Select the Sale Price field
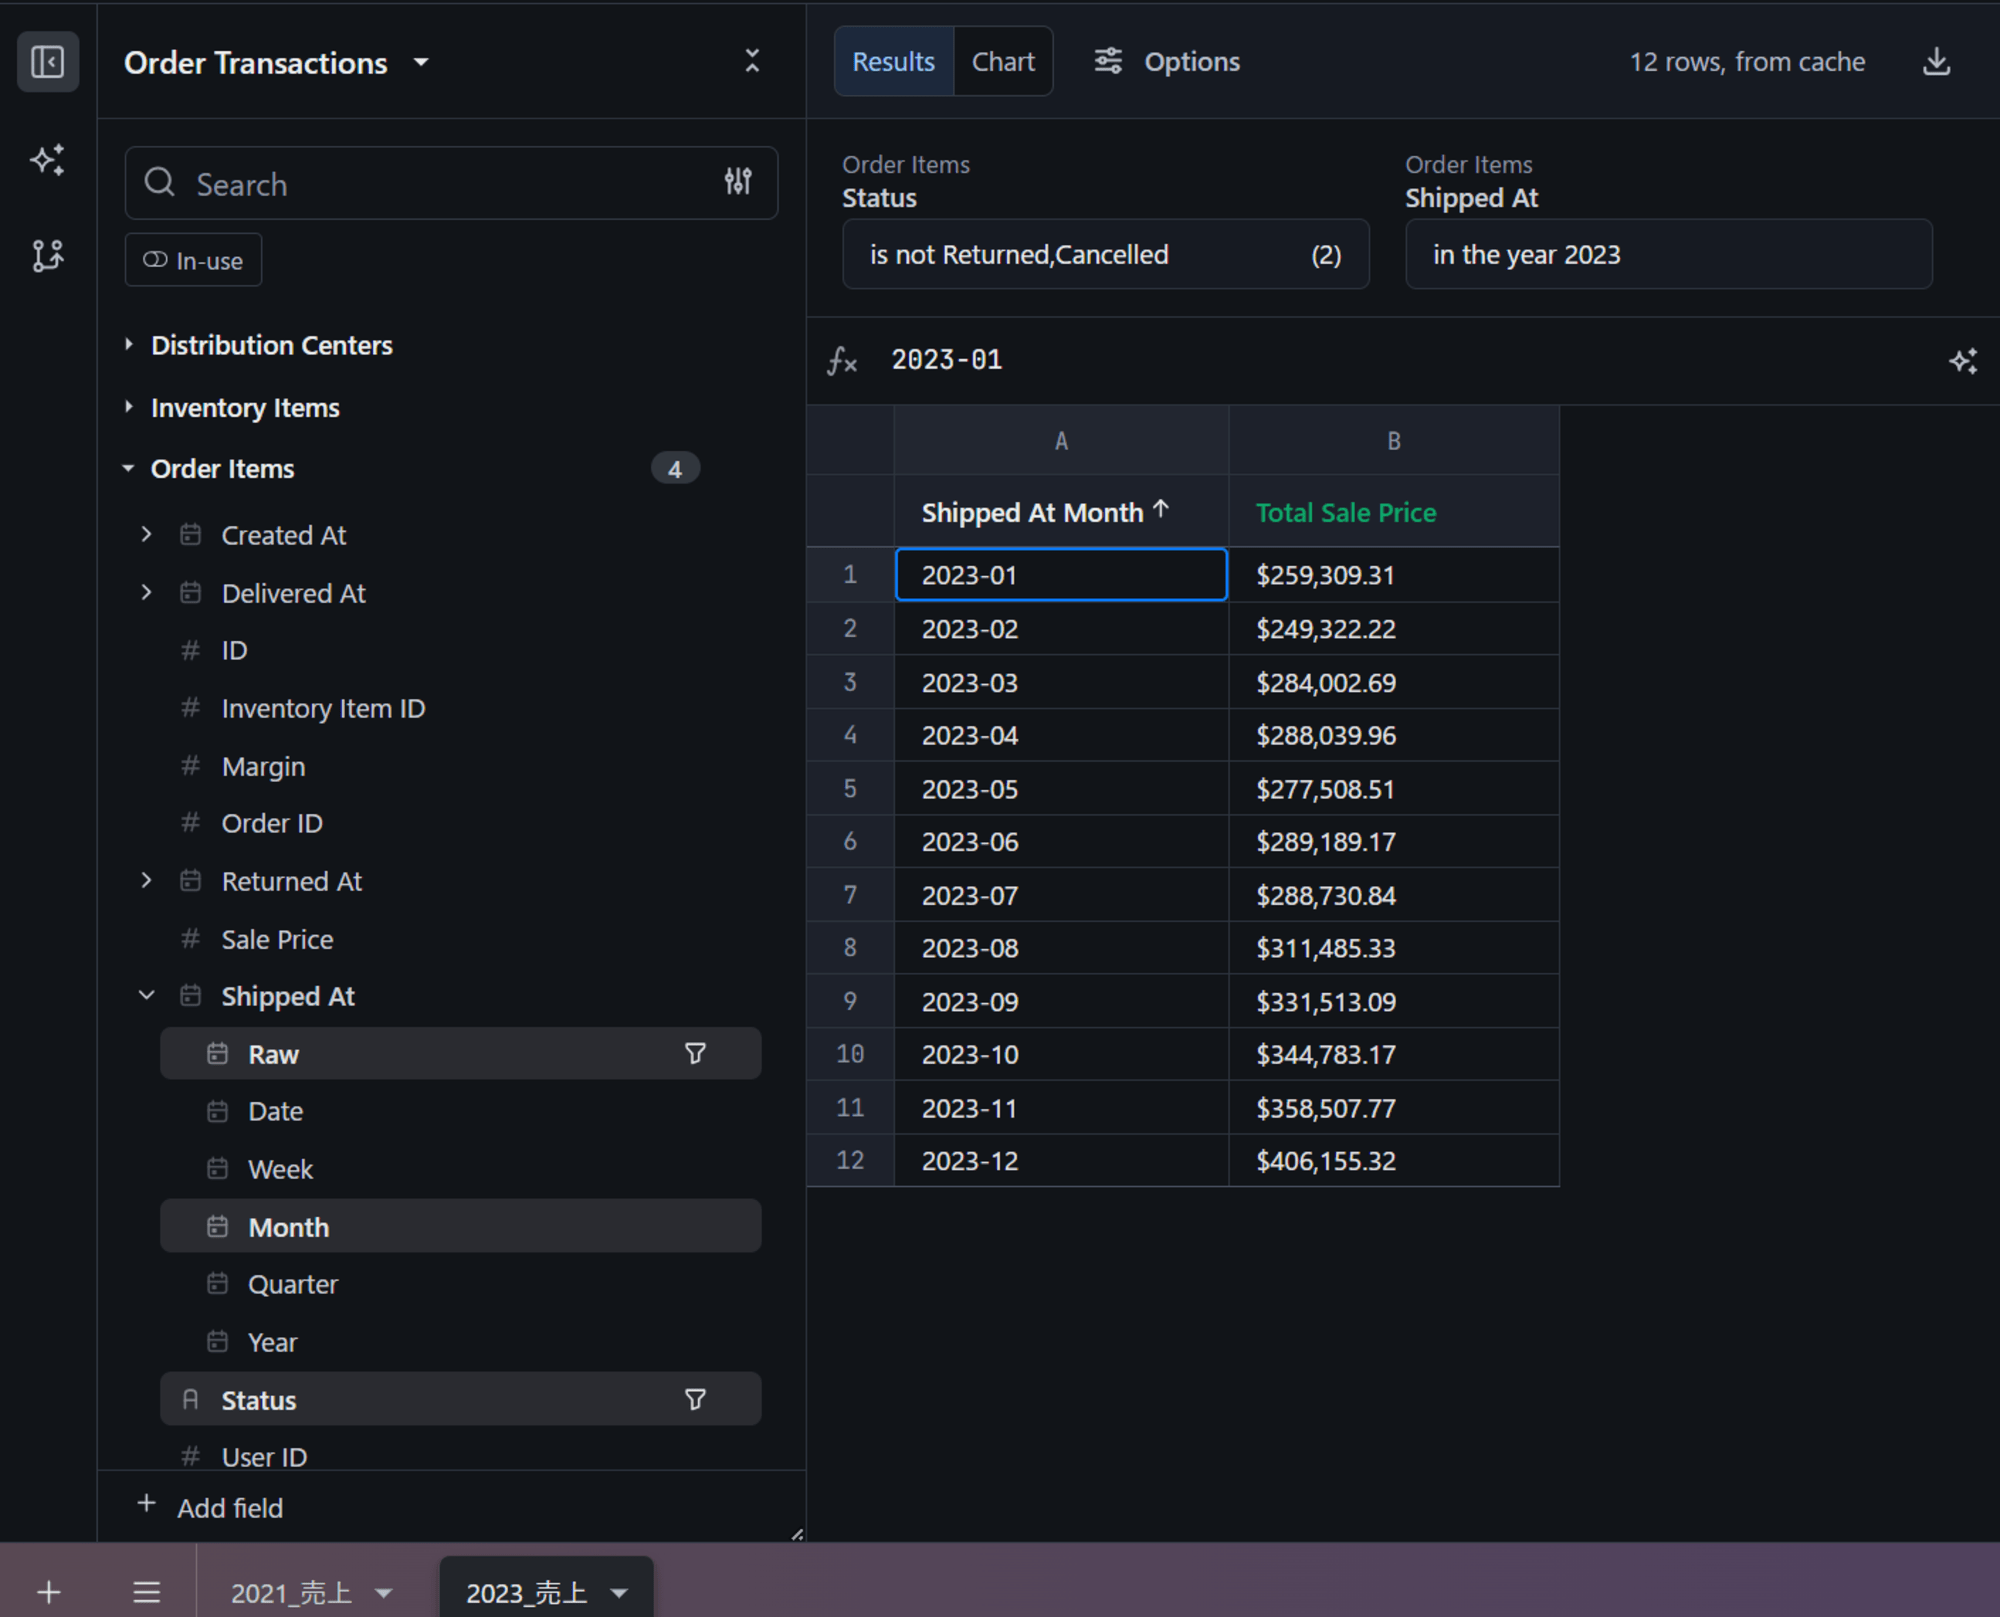Screen dimensions: 2000x1617 point(277,939)
